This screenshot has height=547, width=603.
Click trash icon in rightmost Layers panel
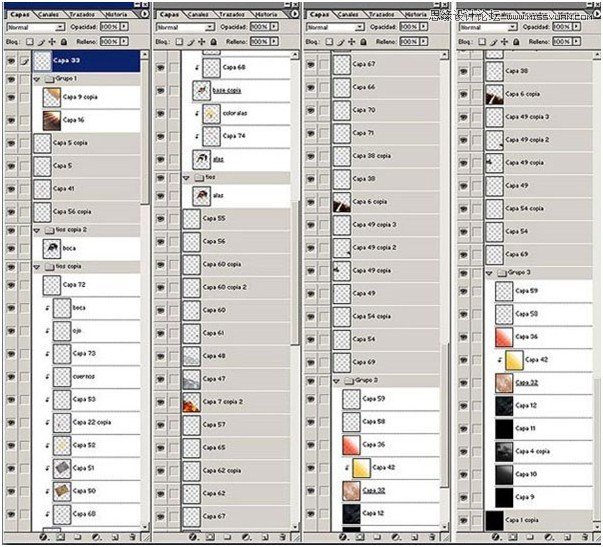[585, 537]
